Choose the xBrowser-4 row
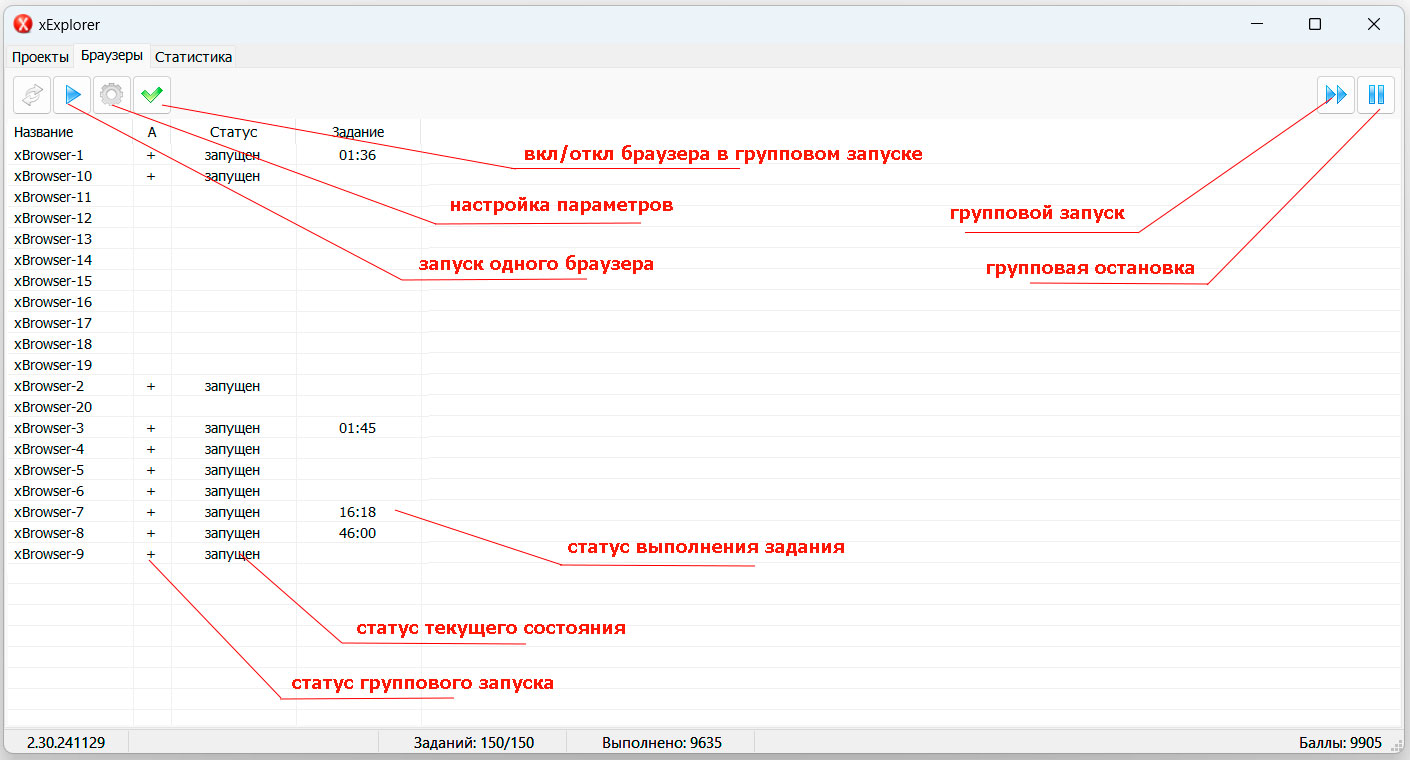The width and height of the screenshot is (1410, 760). [214, 449]
